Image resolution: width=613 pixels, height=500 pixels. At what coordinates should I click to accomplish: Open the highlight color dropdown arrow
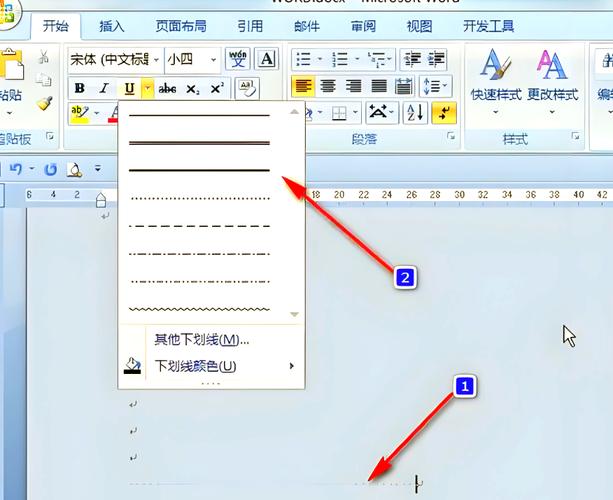pyautogui.click(x=97, y=114)
